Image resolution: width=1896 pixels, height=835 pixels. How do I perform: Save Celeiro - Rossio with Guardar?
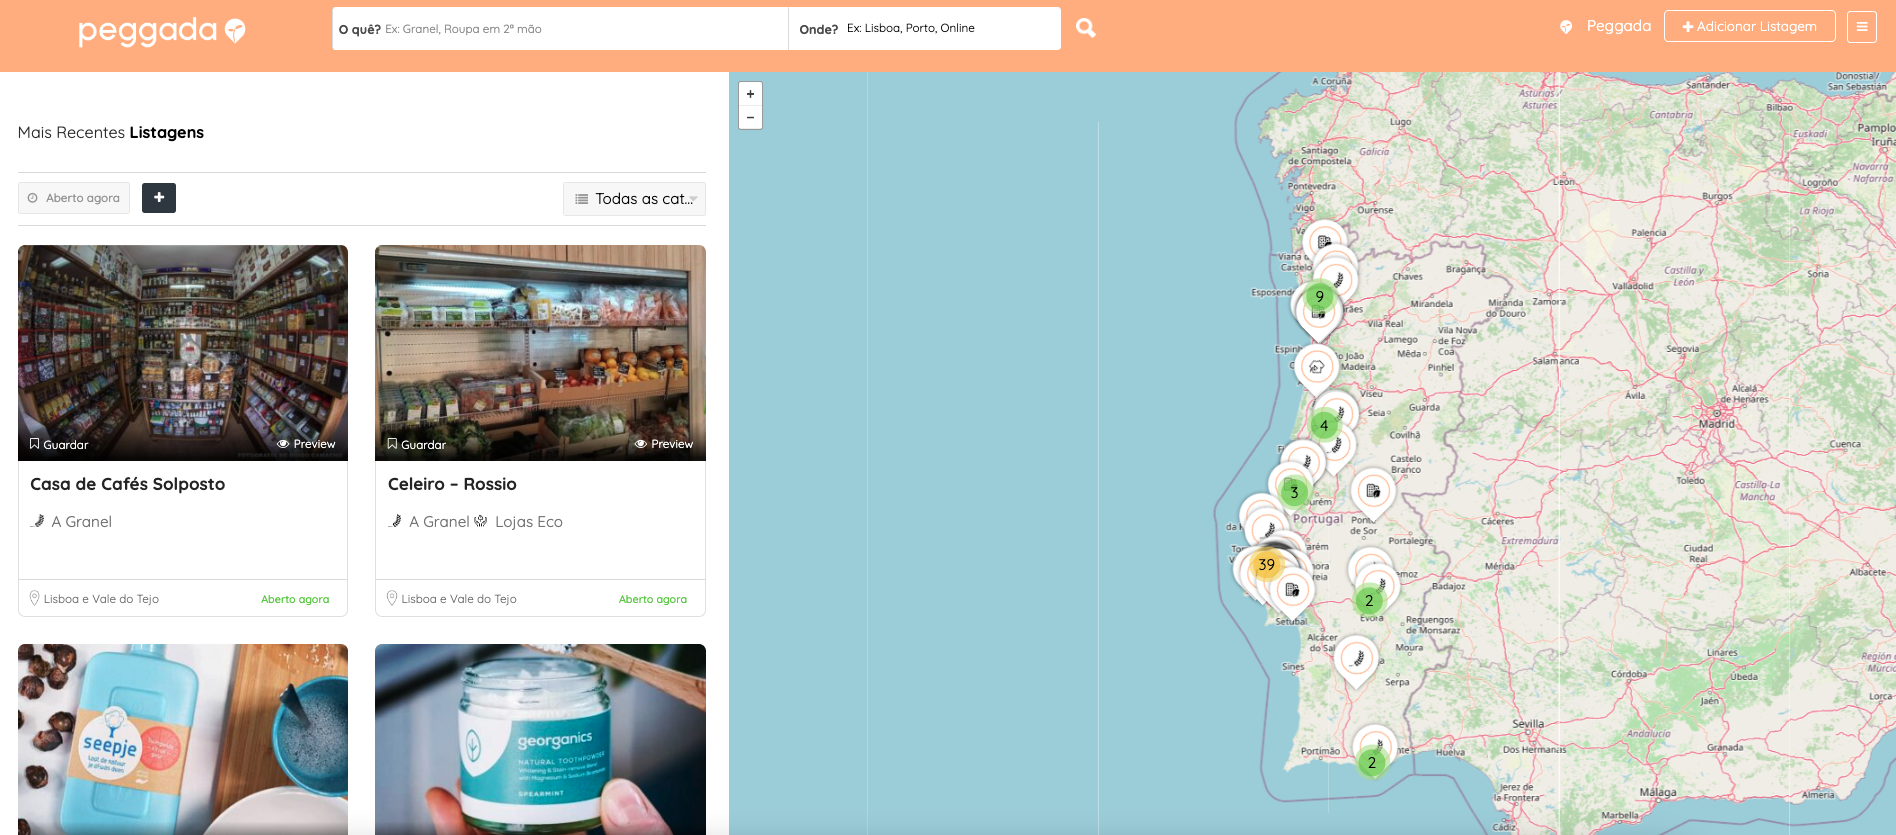click(417, 444)
